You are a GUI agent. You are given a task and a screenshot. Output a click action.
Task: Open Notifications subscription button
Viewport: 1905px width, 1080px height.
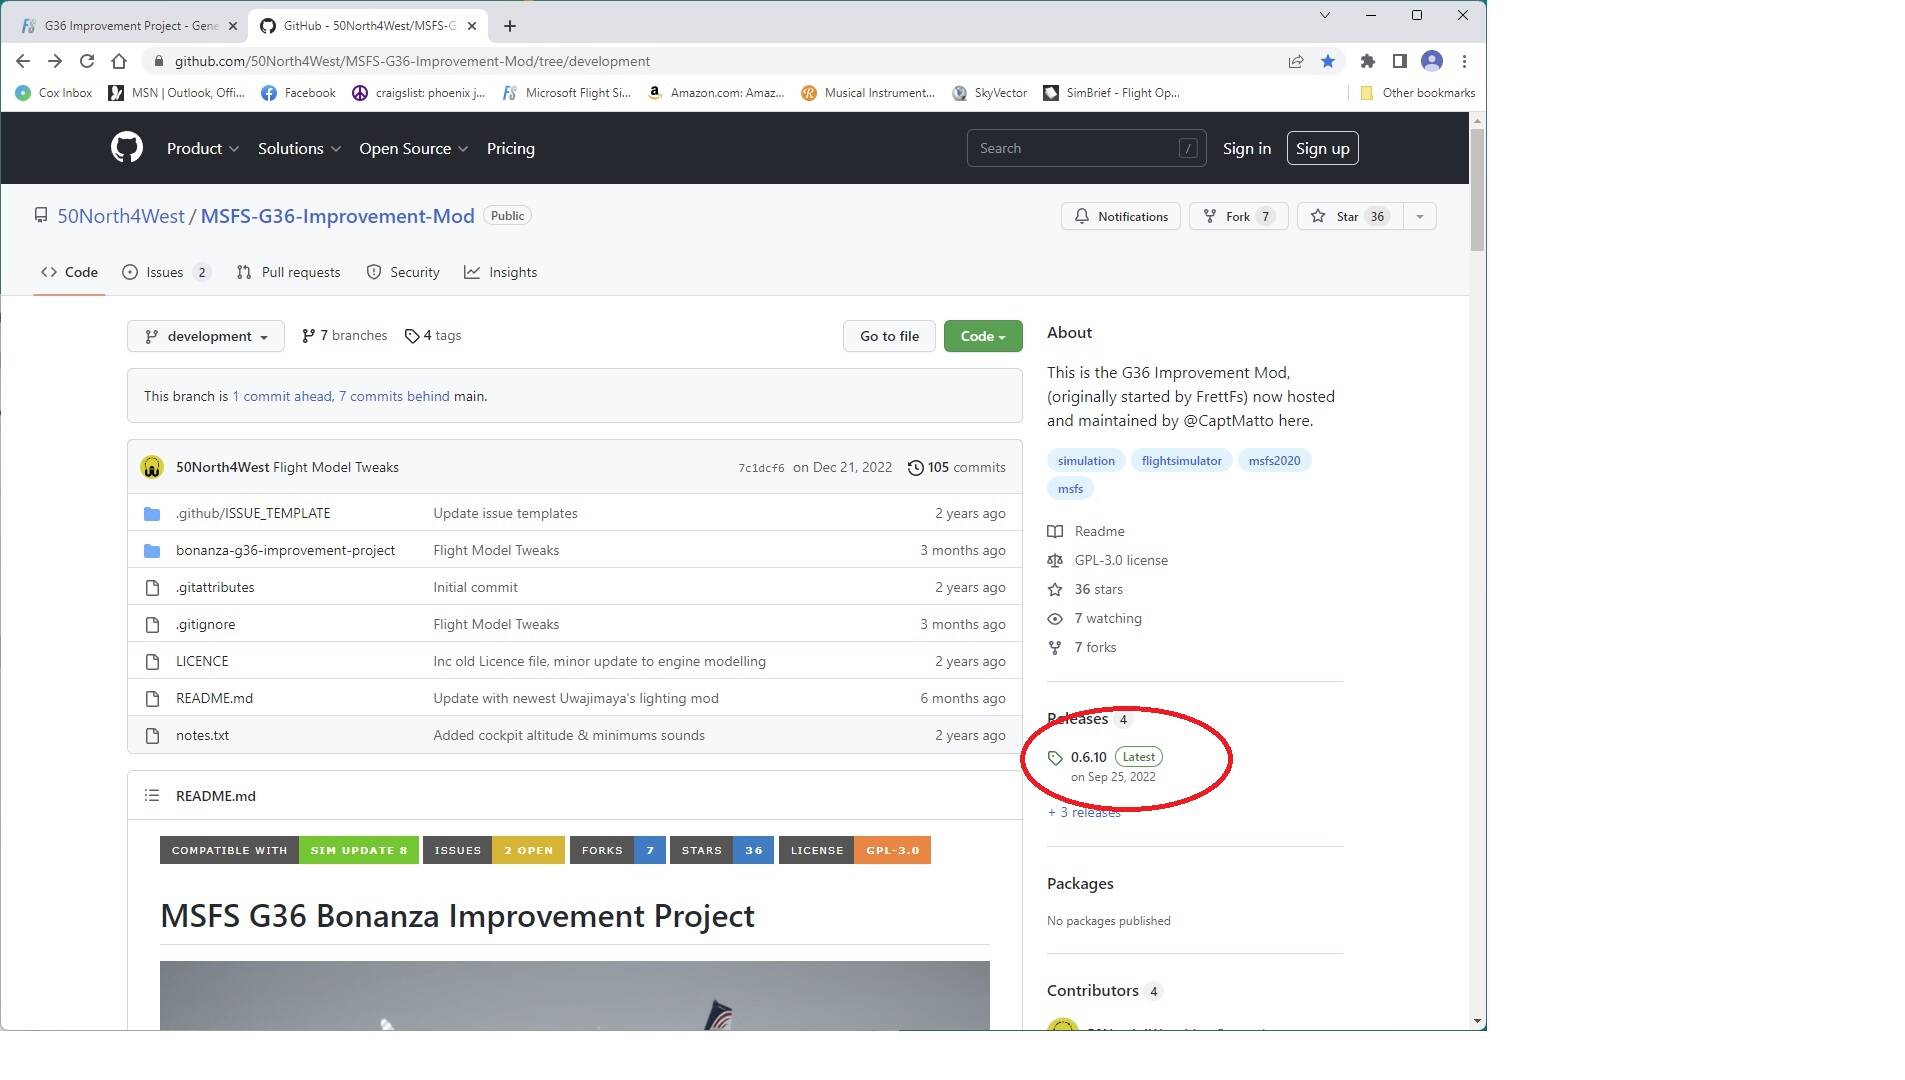pos(1120,216)
